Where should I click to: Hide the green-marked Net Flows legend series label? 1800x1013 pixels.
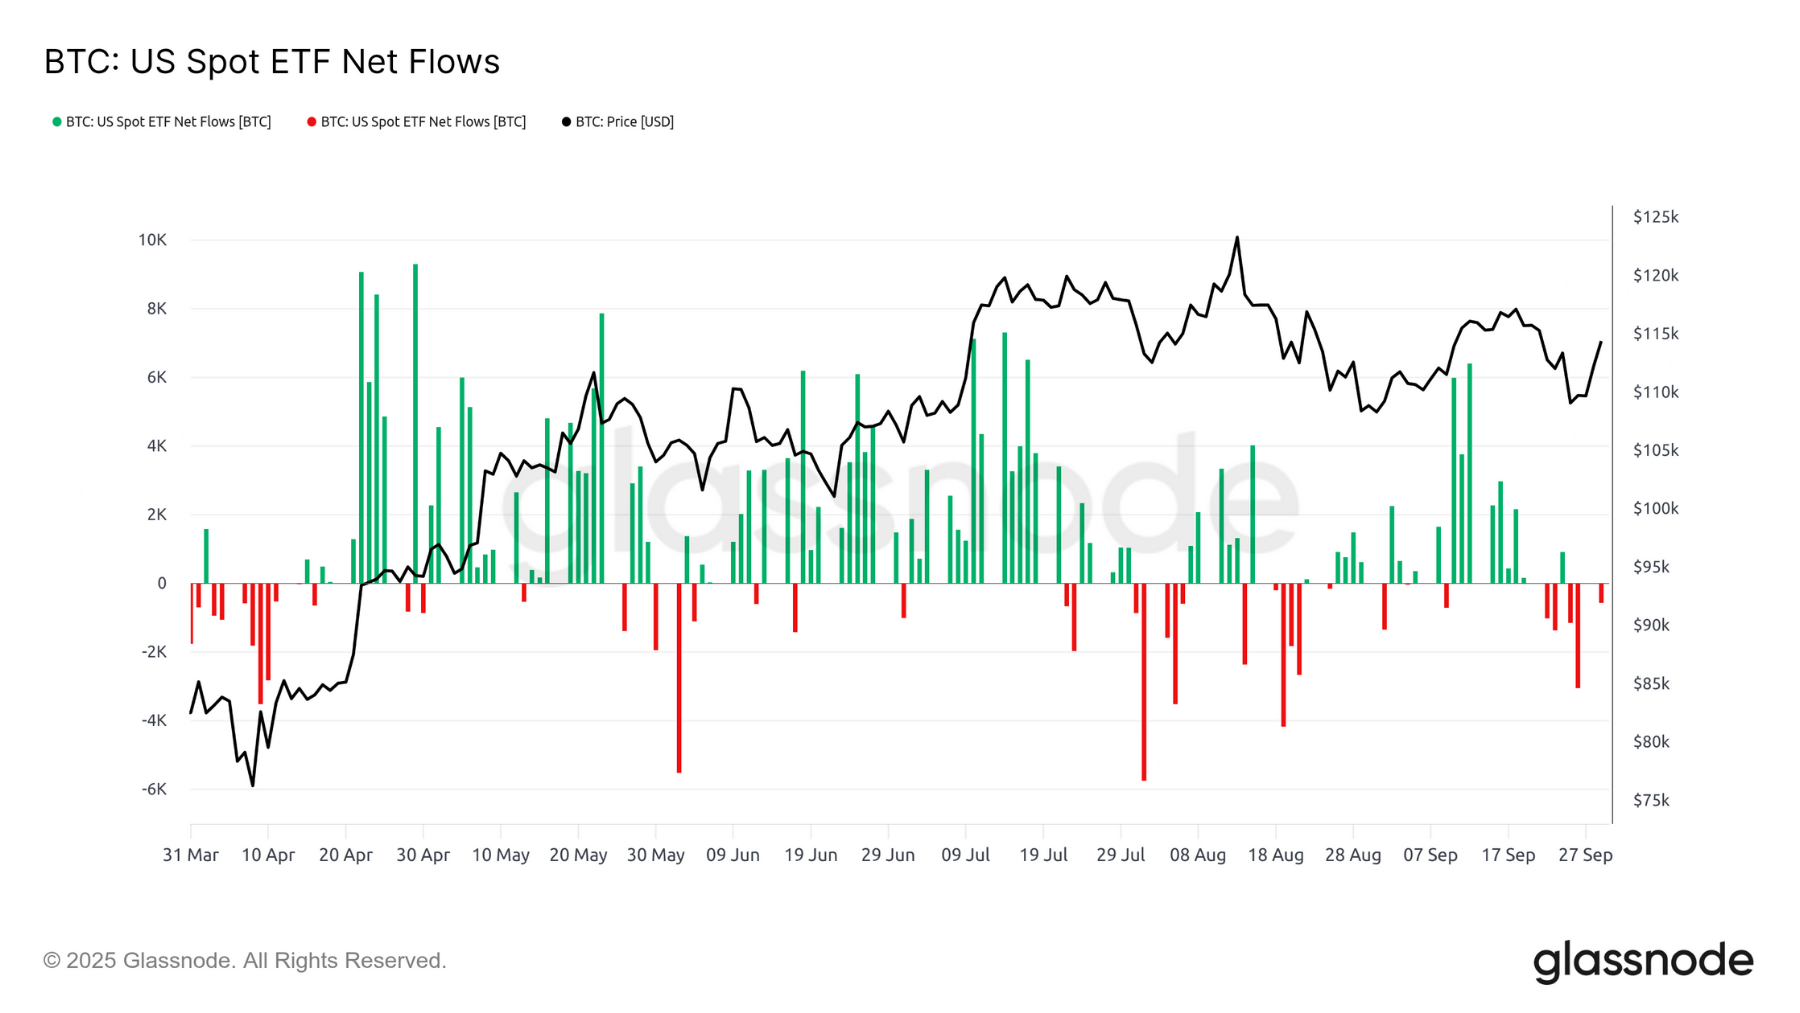168,122
